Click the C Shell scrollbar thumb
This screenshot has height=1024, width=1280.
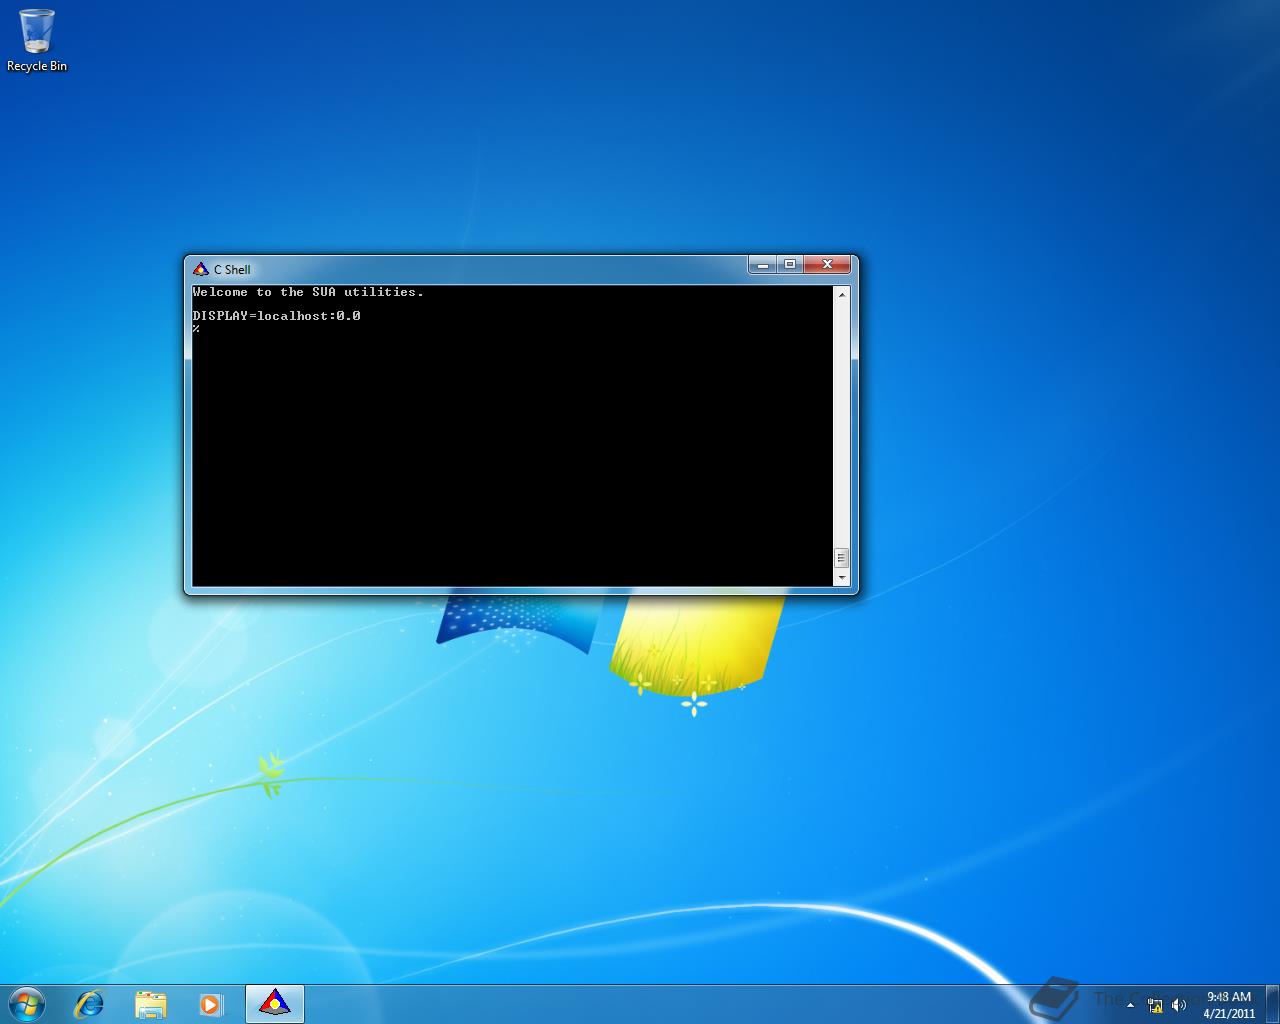841,558
